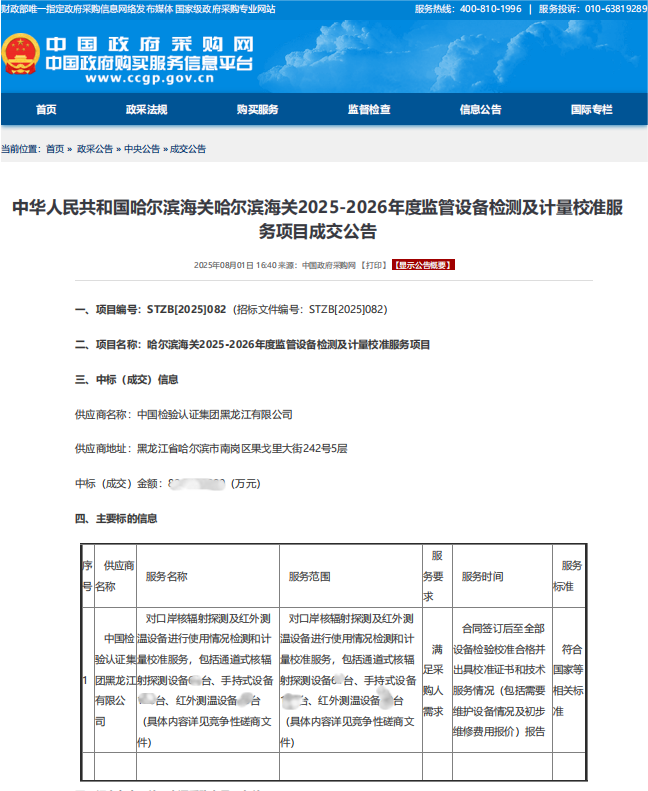Open 中央公告 breadcrumb link
This screenshot has width=648, height=791.
[x=141, y=149]
